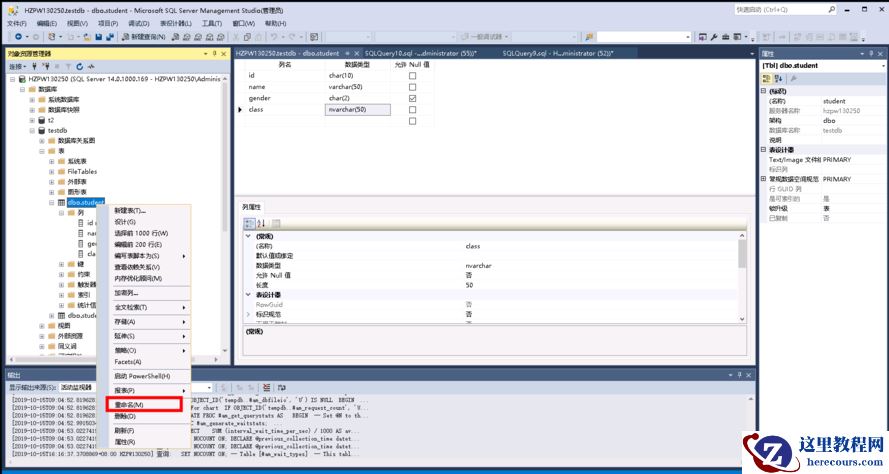Choose 删除(D) in the context menu
Image resolution: width=889 pixels, height=474 pixels.
(124, 416)
